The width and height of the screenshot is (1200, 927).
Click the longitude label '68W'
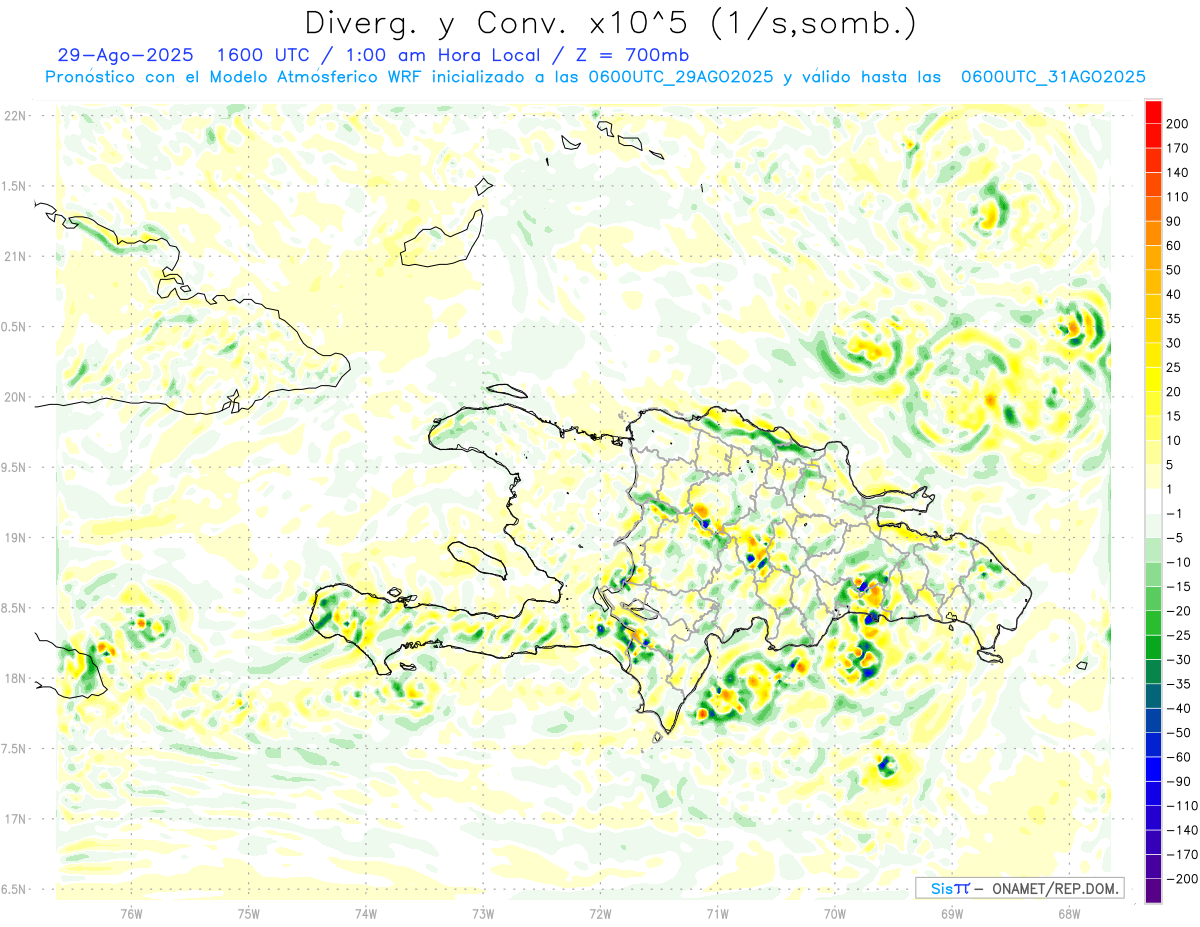pos(1068,913)
